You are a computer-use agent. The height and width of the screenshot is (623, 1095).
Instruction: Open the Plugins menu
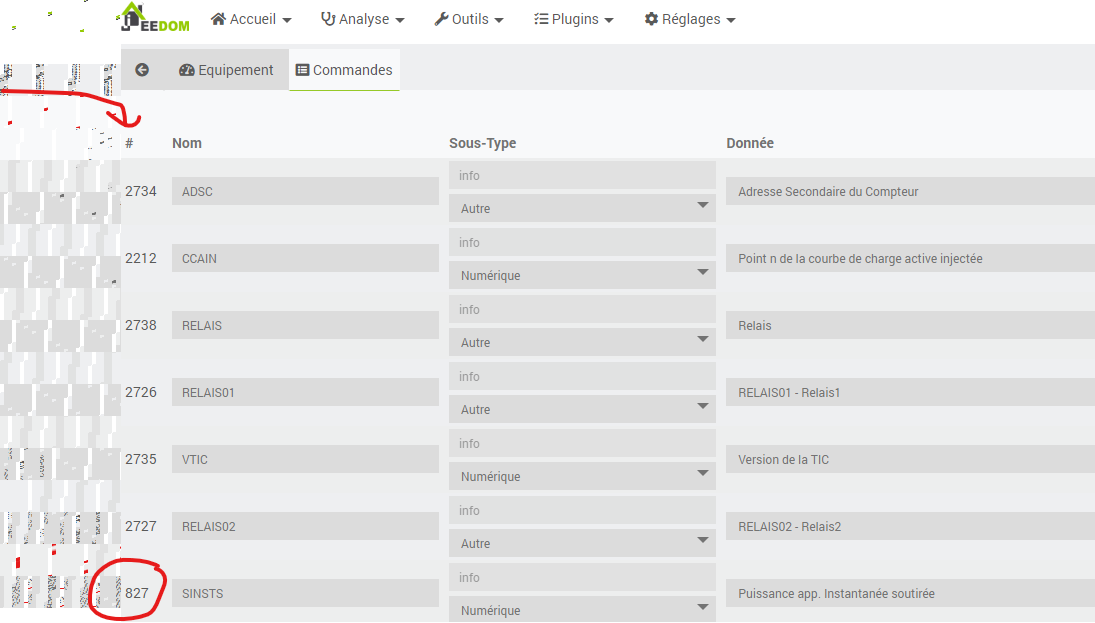(573, 19)
